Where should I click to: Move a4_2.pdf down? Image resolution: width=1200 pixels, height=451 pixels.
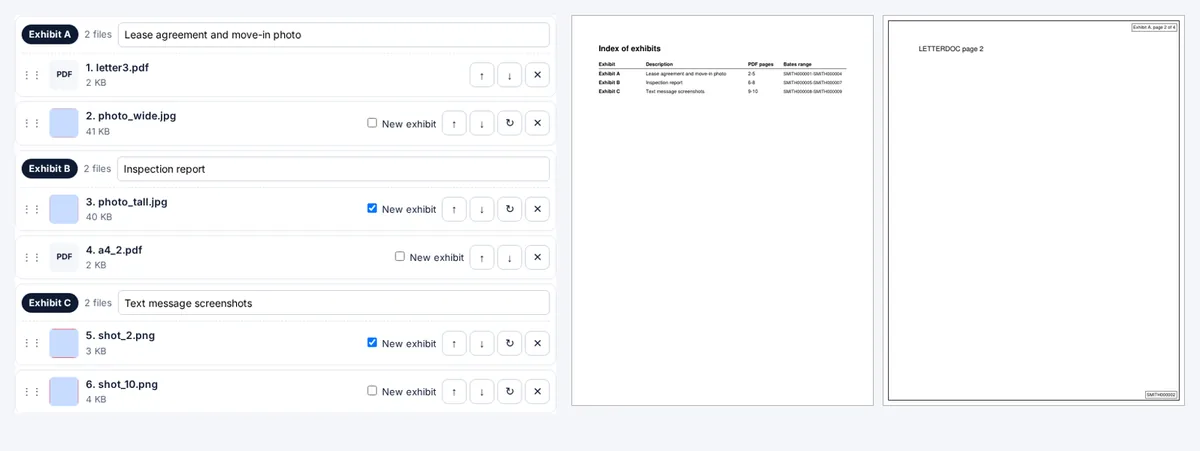click(510, 257)
